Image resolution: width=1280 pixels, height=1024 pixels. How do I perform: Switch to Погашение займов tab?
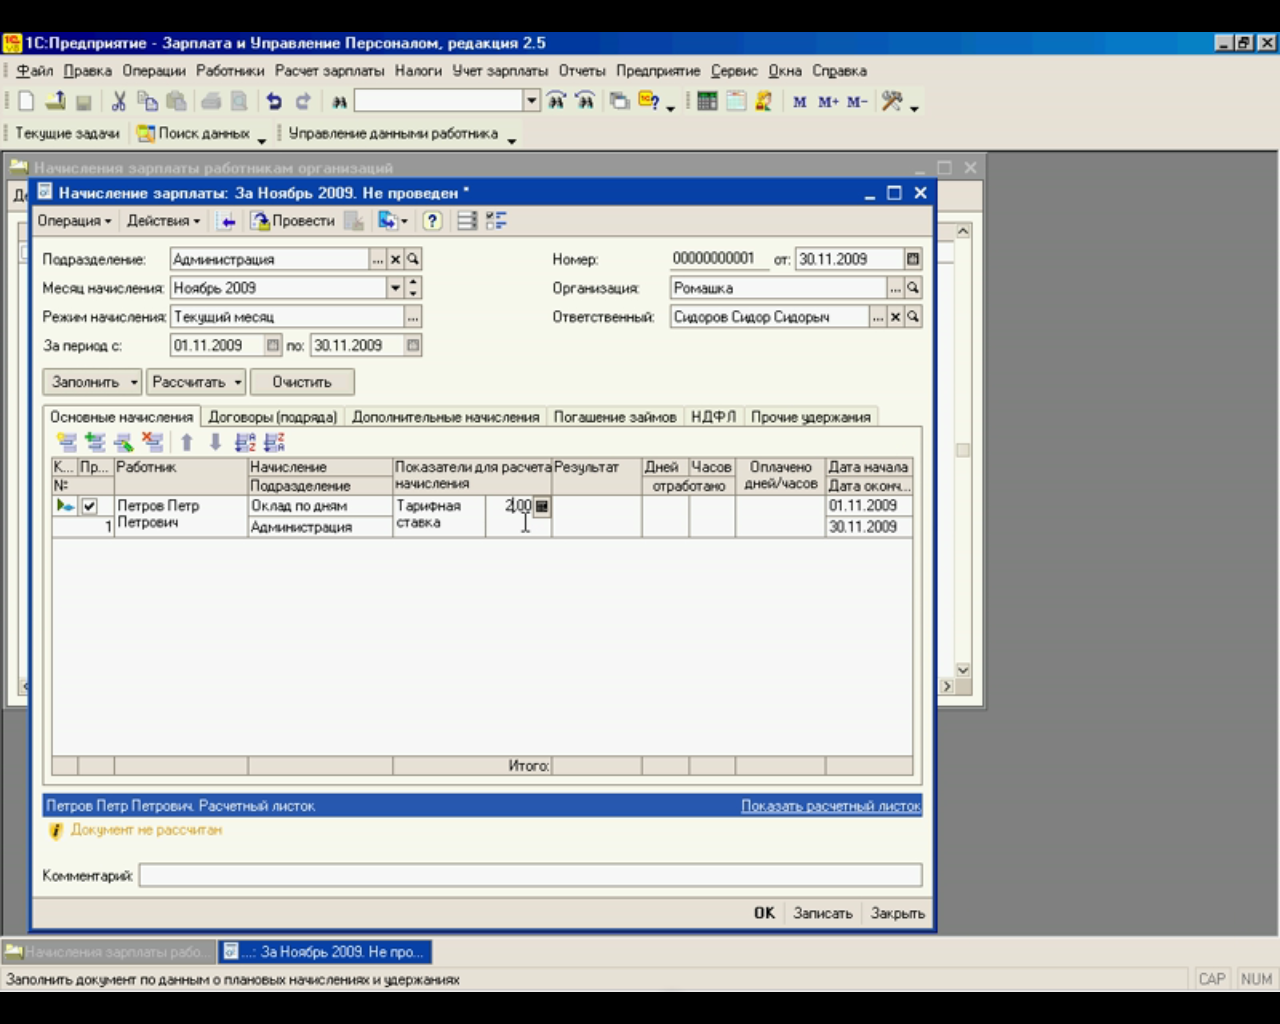click(615, 417)
